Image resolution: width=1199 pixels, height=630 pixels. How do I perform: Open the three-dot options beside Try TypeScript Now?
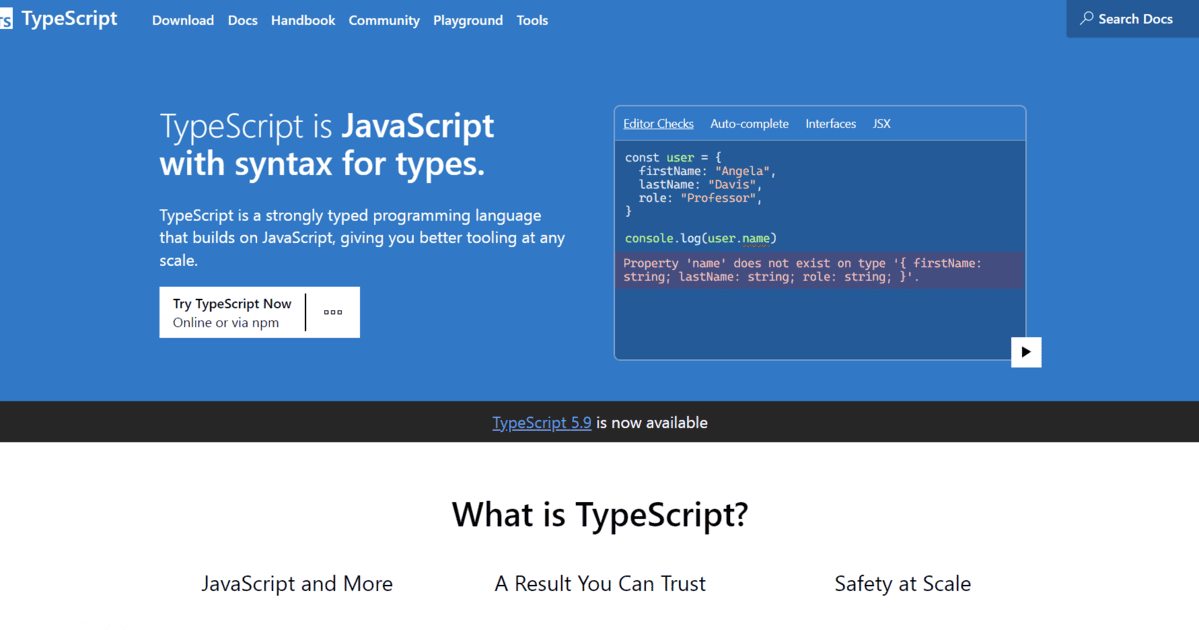[333, 312]
